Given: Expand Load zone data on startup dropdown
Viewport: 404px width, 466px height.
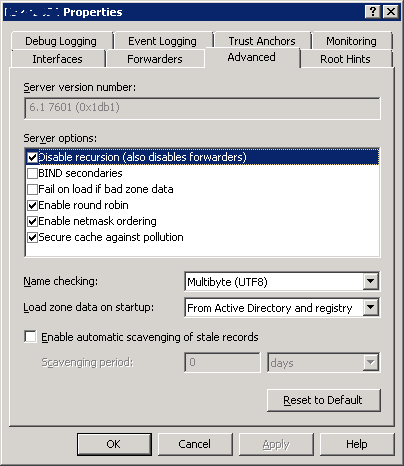Looking at the screenshot, I should [x=371, y=308].
